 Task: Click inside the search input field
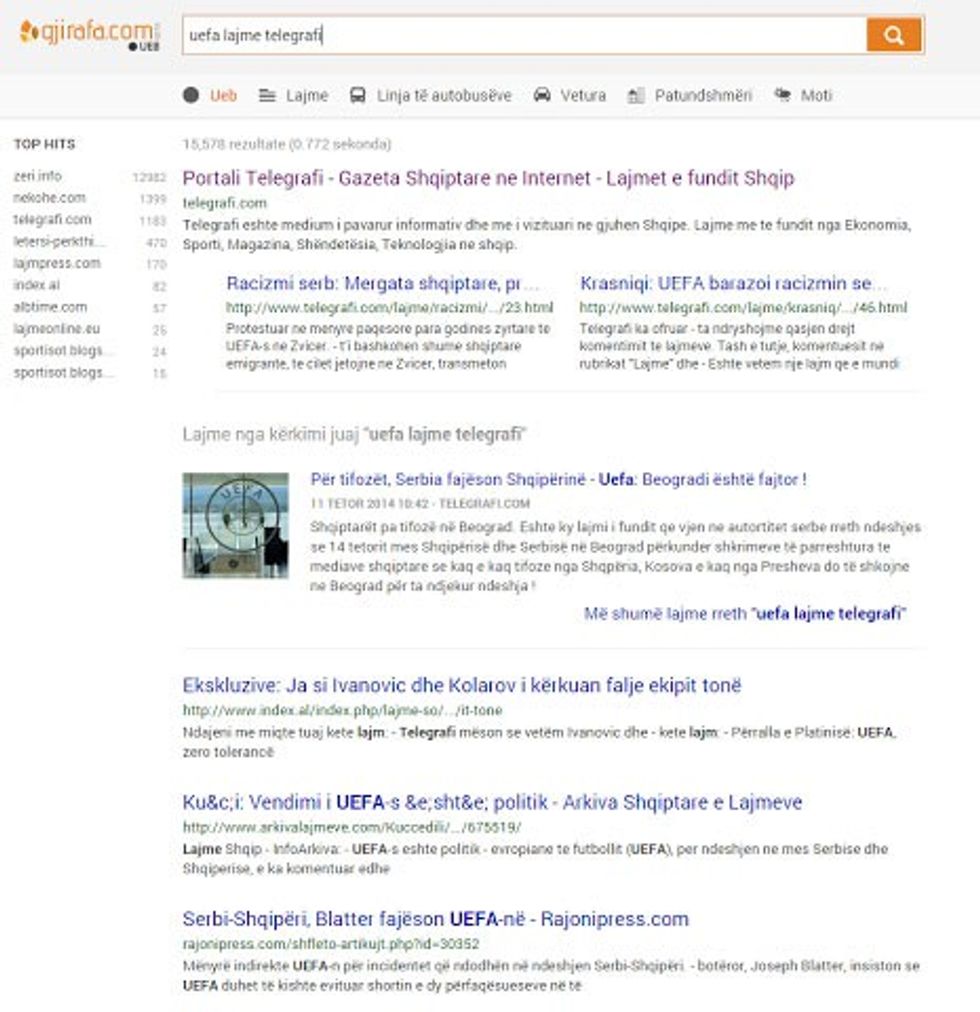pyautogui.click(x=520, y=36)
